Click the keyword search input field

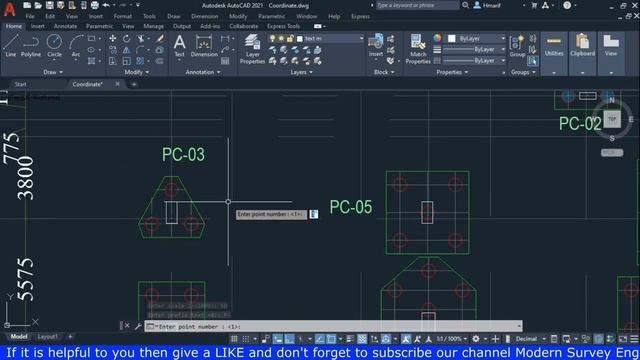pyautogui.click(x=417, y=5)
